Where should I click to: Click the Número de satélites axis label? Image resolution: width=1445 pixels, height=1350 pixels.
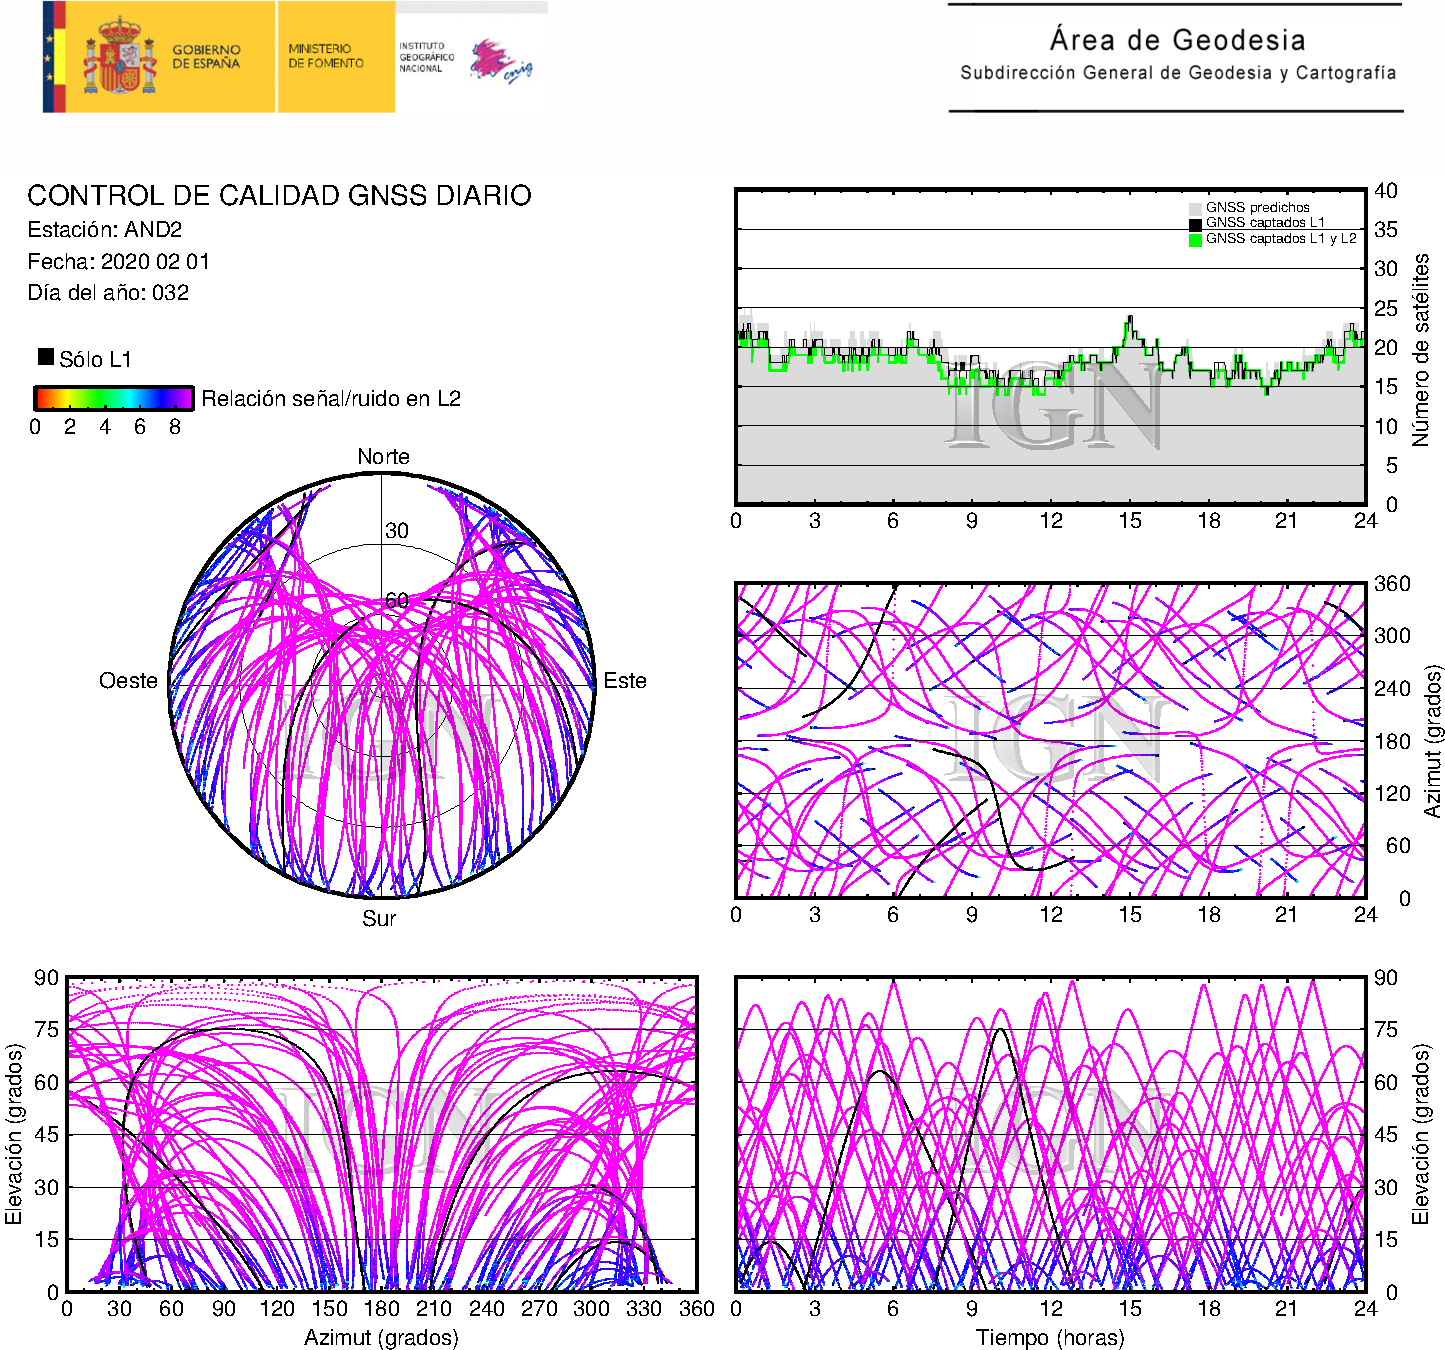[x=1420, y=349]
